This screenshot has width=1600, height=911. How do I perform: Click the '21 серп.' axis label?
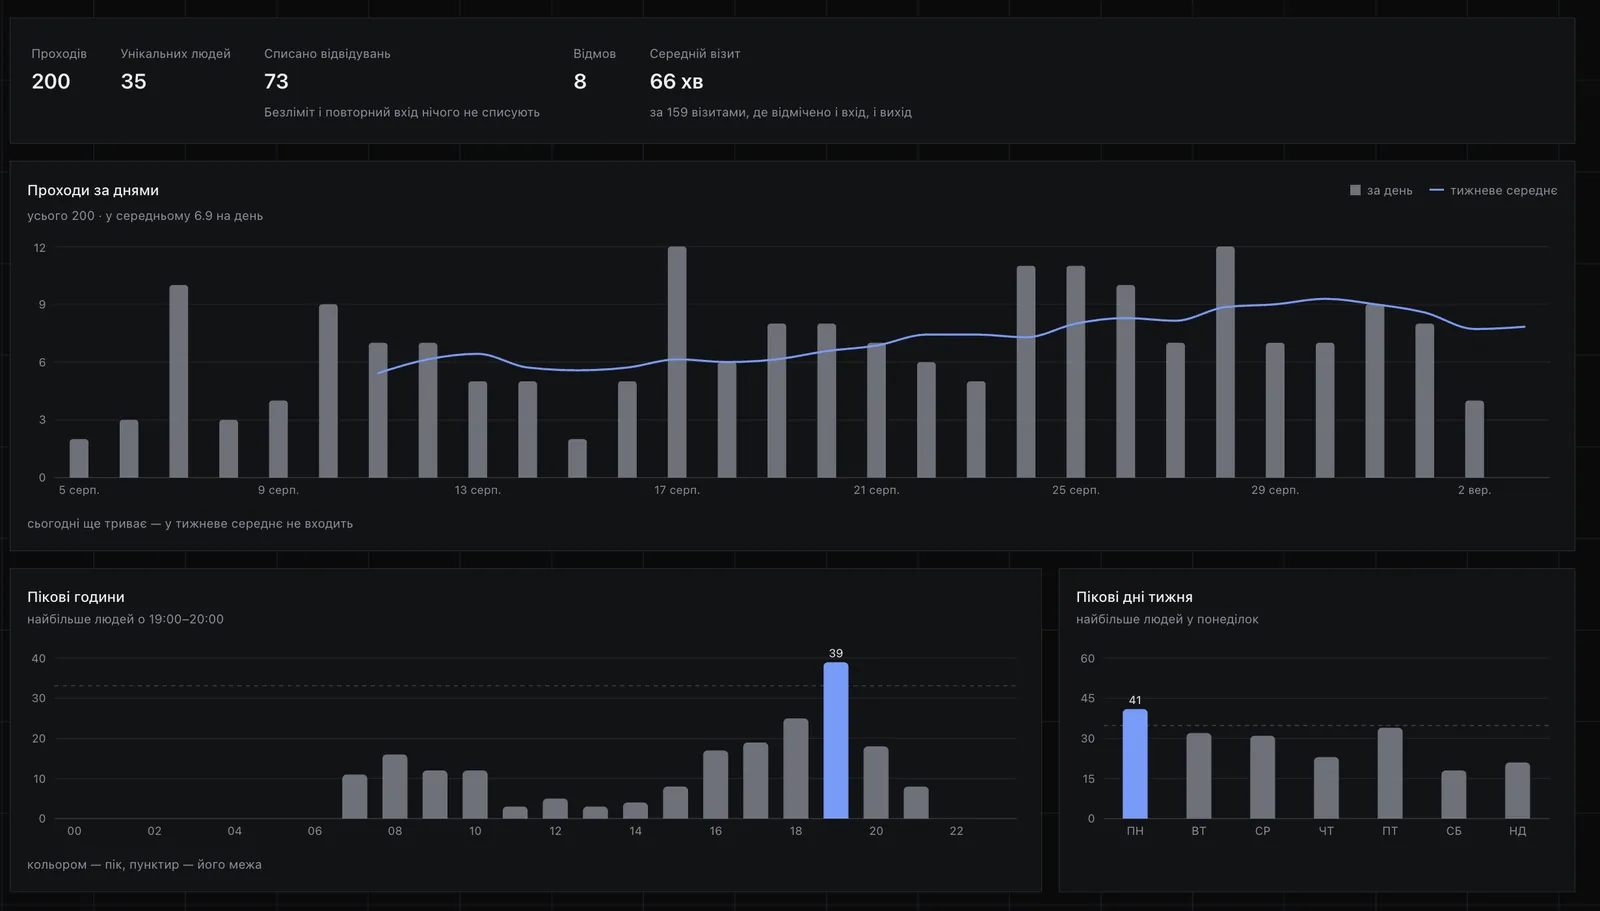[x=876, y=490]
